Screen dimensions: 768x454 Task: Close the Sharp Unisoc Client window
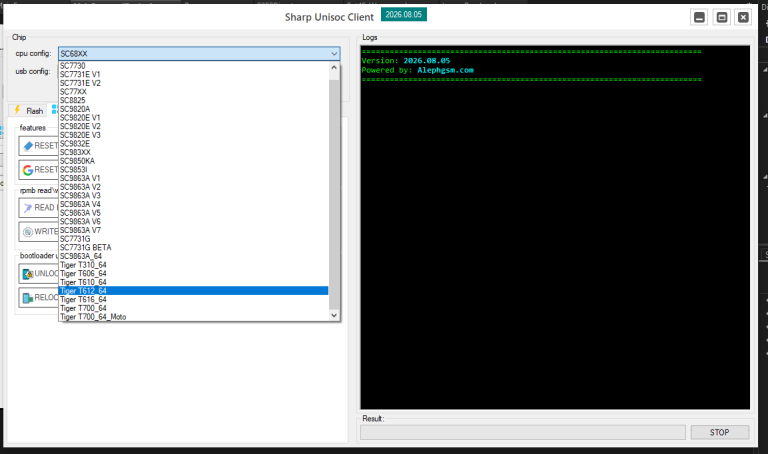pos(744,18)
